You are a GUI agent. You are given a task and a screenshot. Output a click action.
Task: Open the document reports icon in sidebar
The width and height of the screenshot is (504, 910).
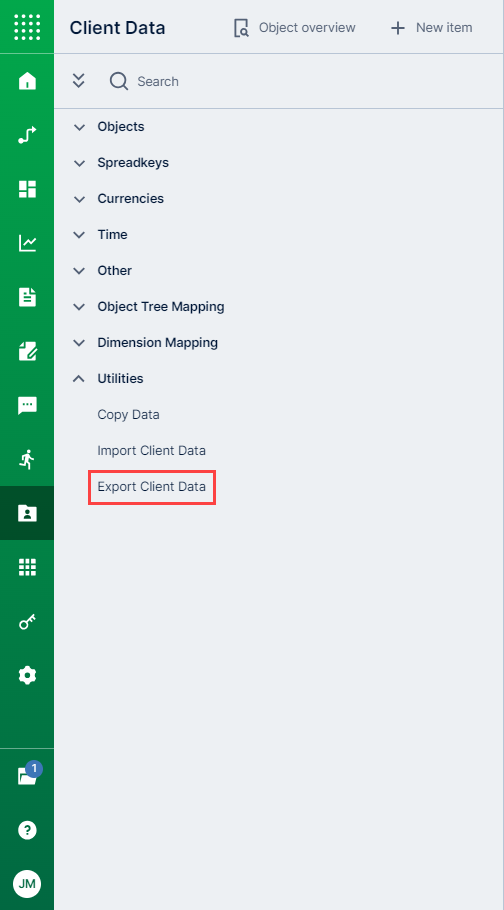click(27, 297)
